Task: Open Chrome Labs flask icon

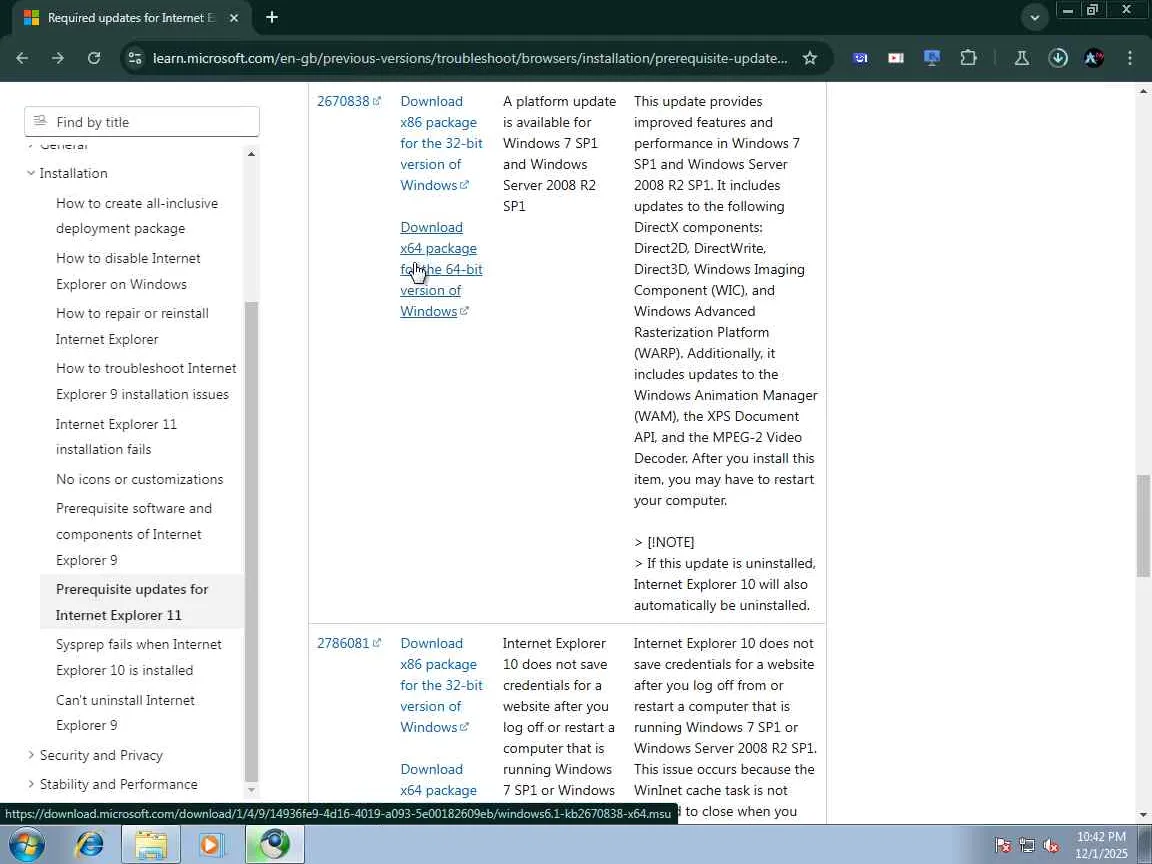Action: point(1021,58)
